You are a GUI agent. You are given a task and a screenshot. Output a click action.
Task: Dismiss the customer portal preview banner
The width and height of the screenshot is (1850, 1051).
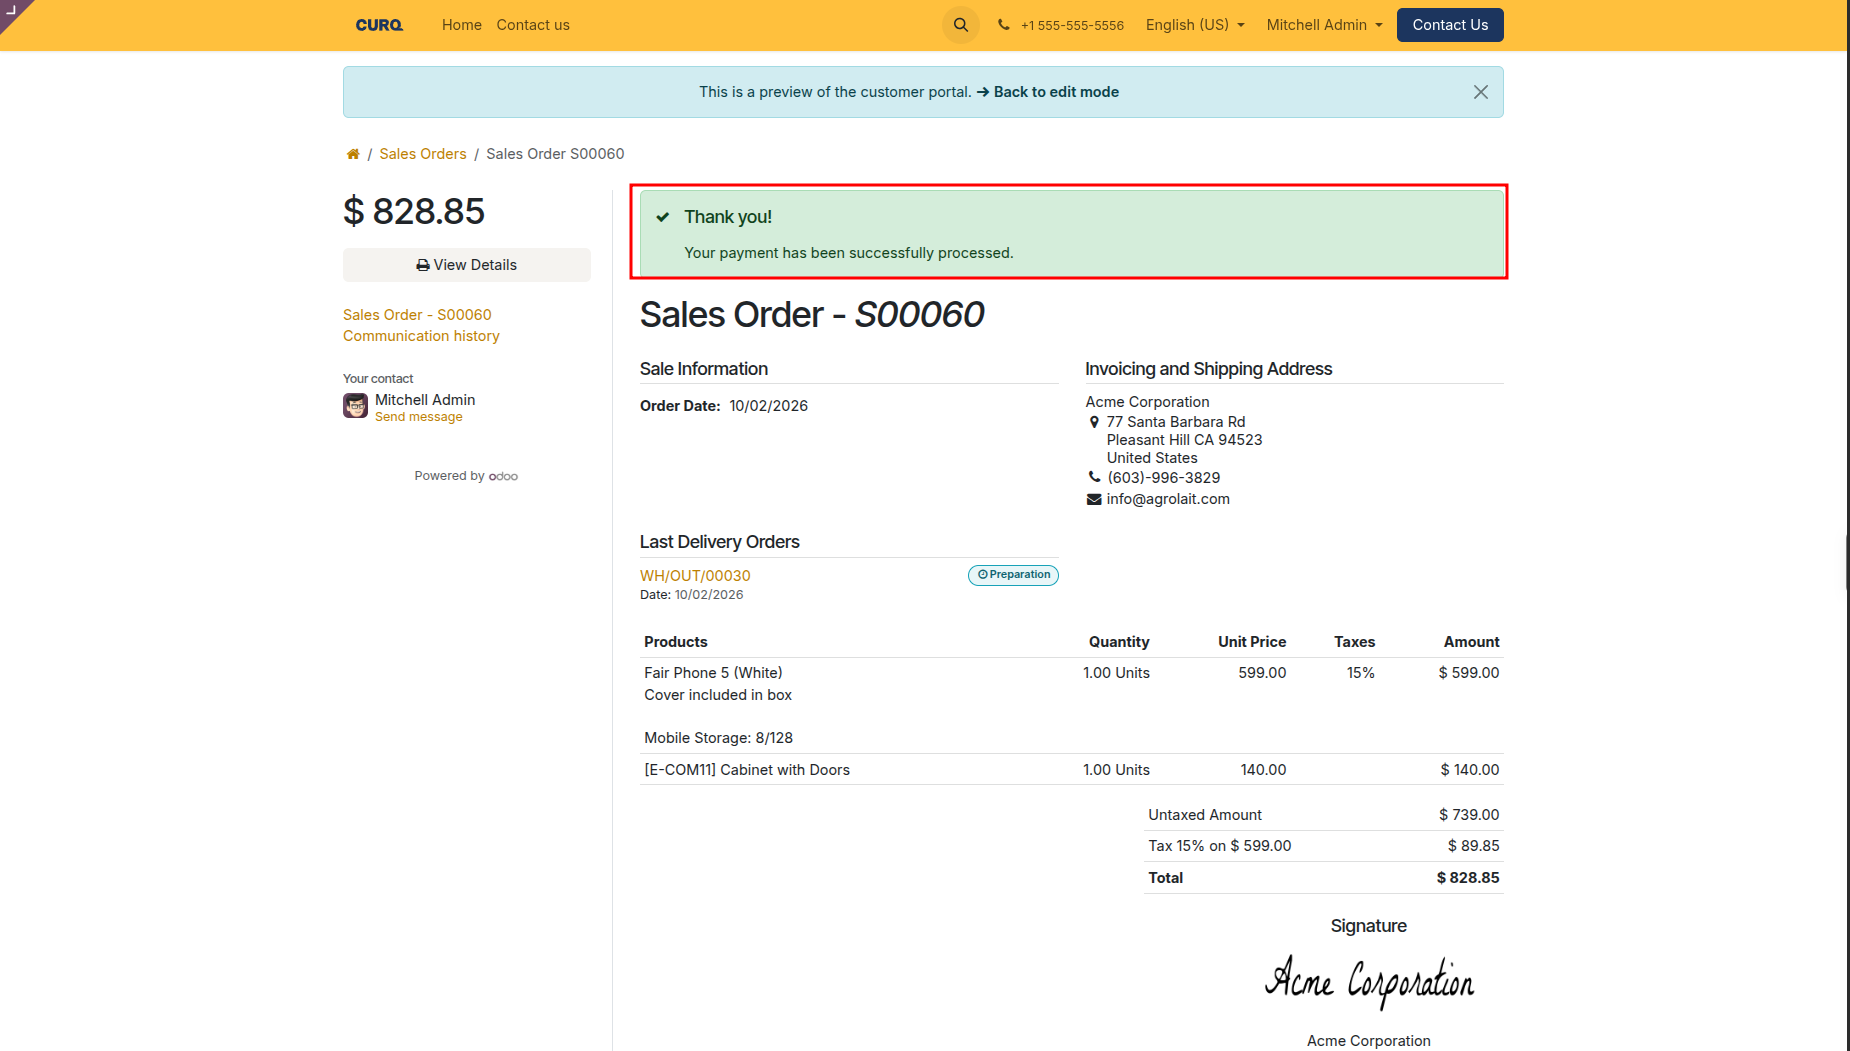pos(1480,92)
